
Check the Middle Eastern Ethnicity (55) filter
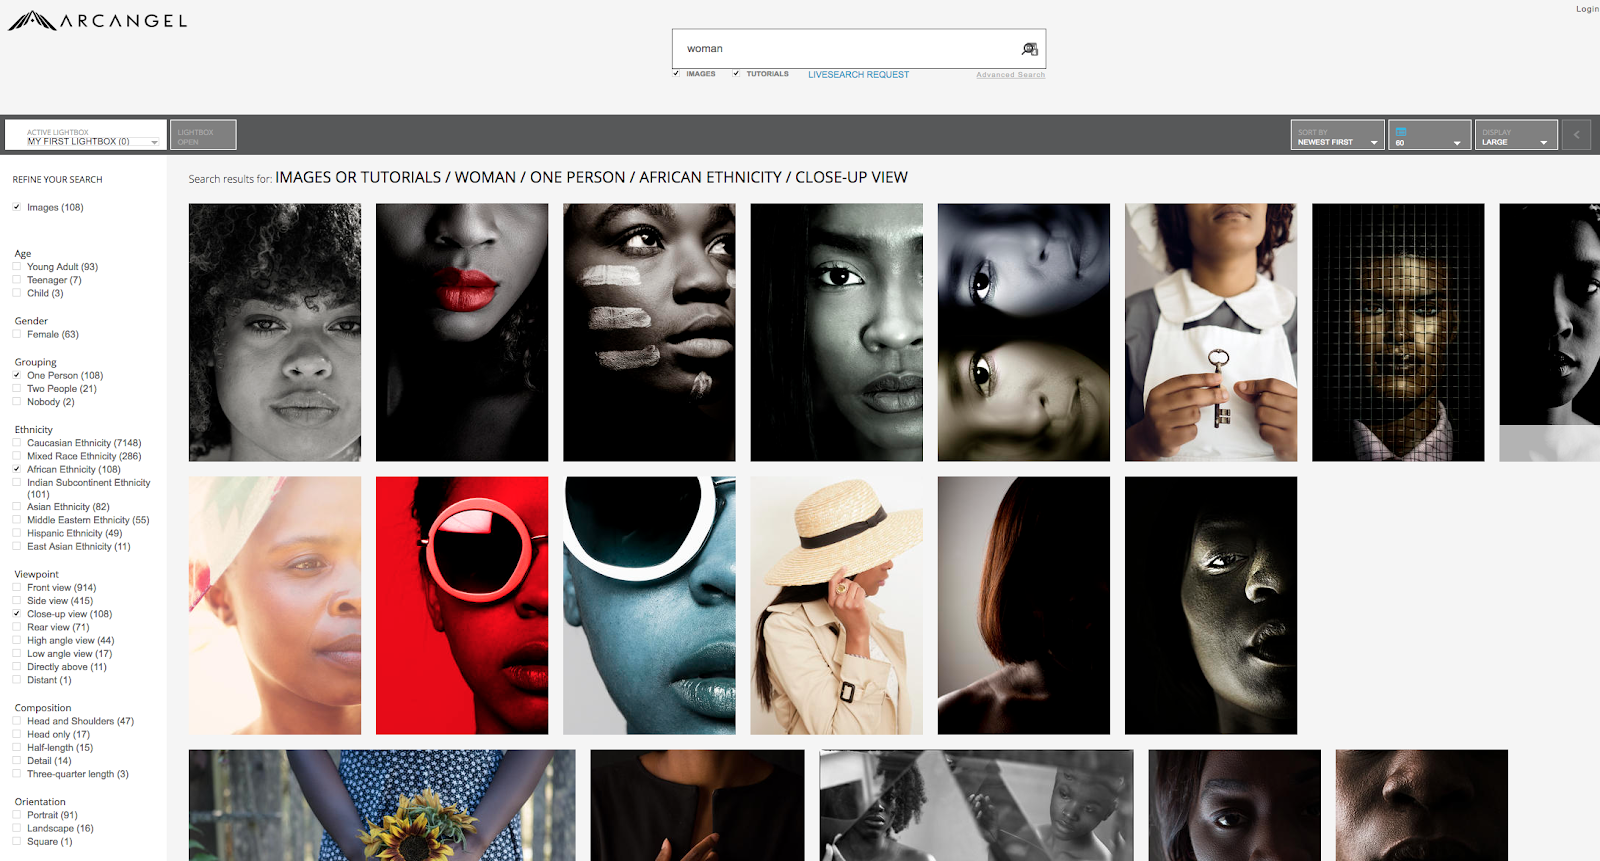point(17,520)
